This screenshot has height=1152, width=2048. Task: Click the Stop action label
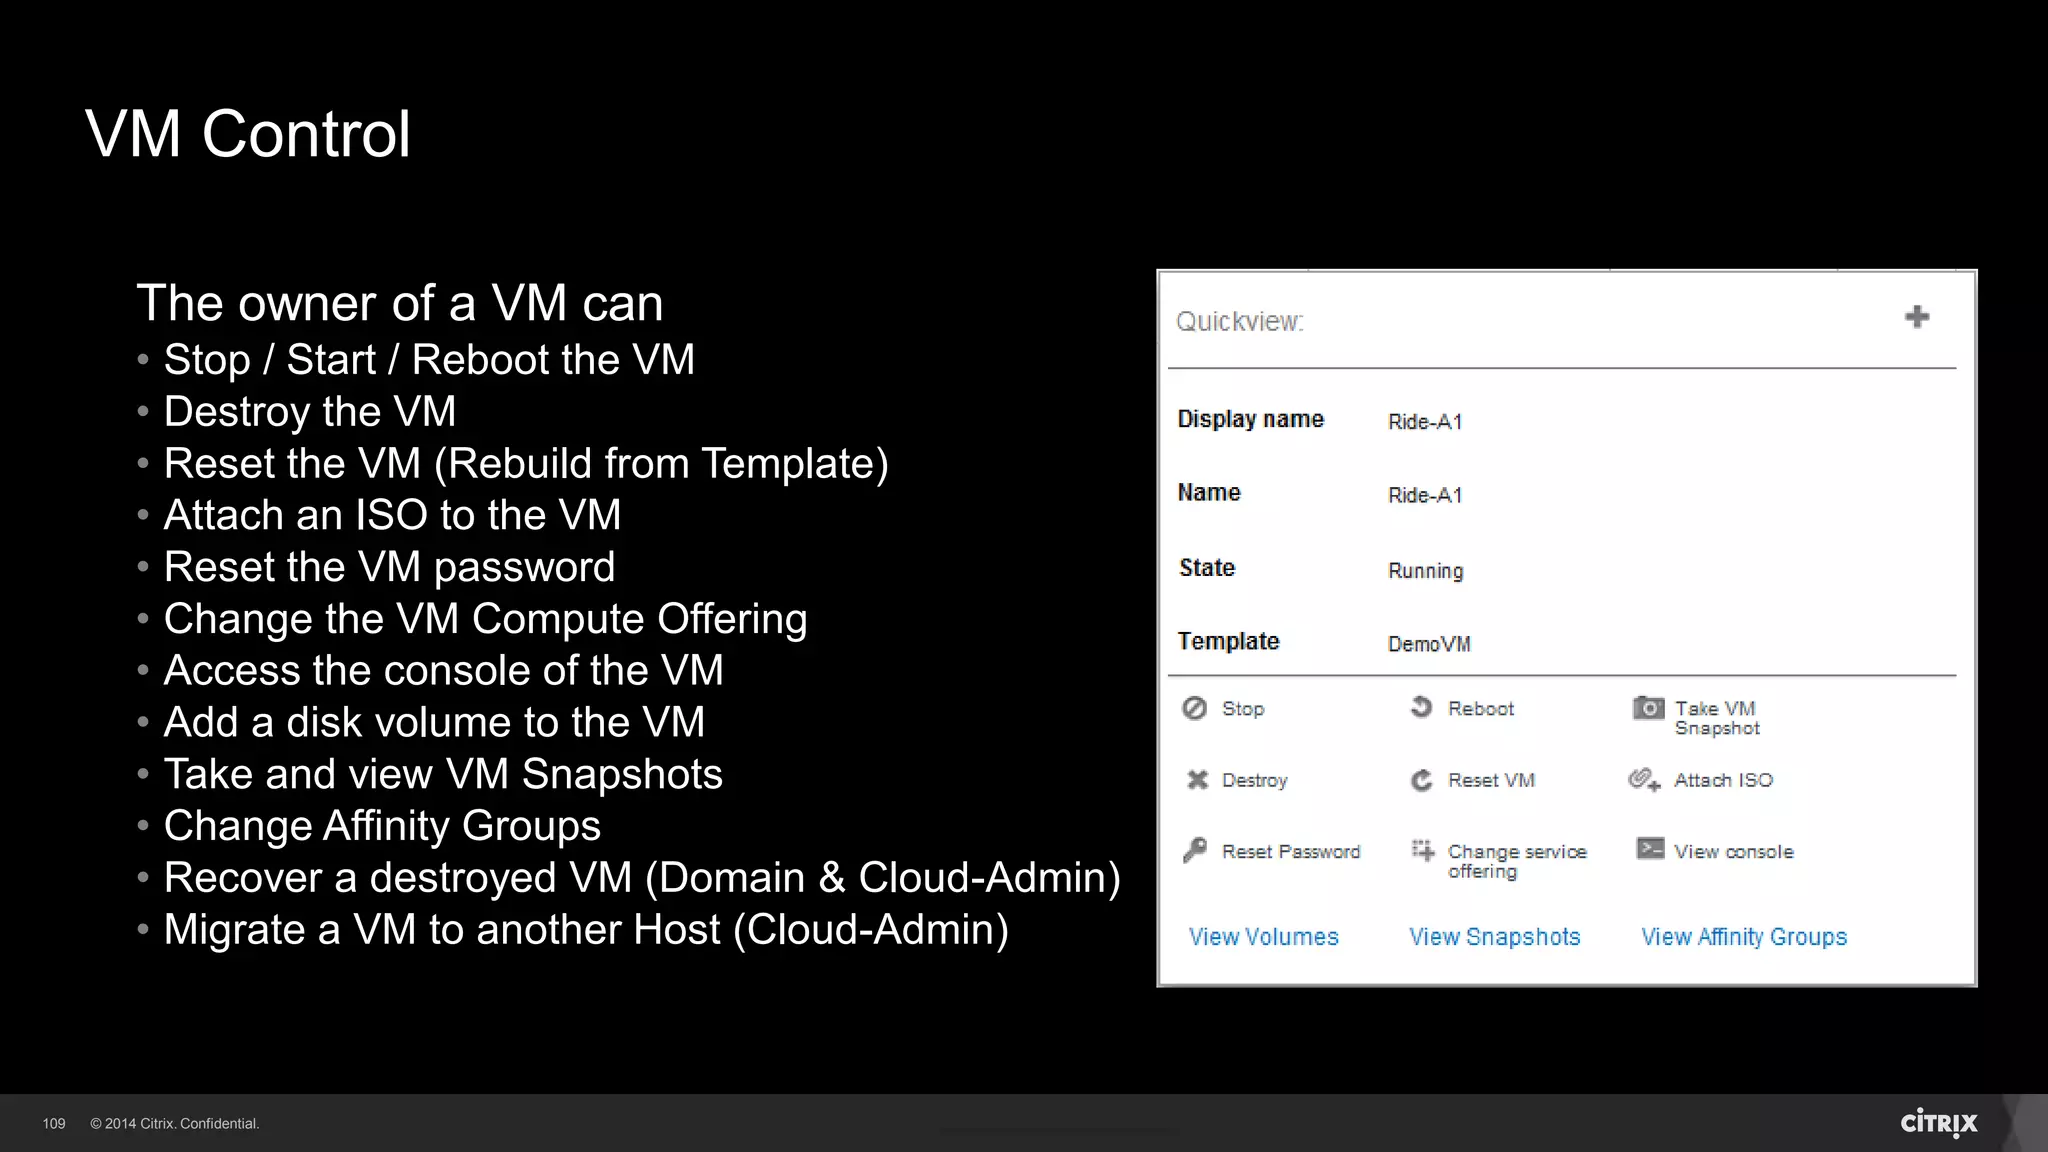1243,709
